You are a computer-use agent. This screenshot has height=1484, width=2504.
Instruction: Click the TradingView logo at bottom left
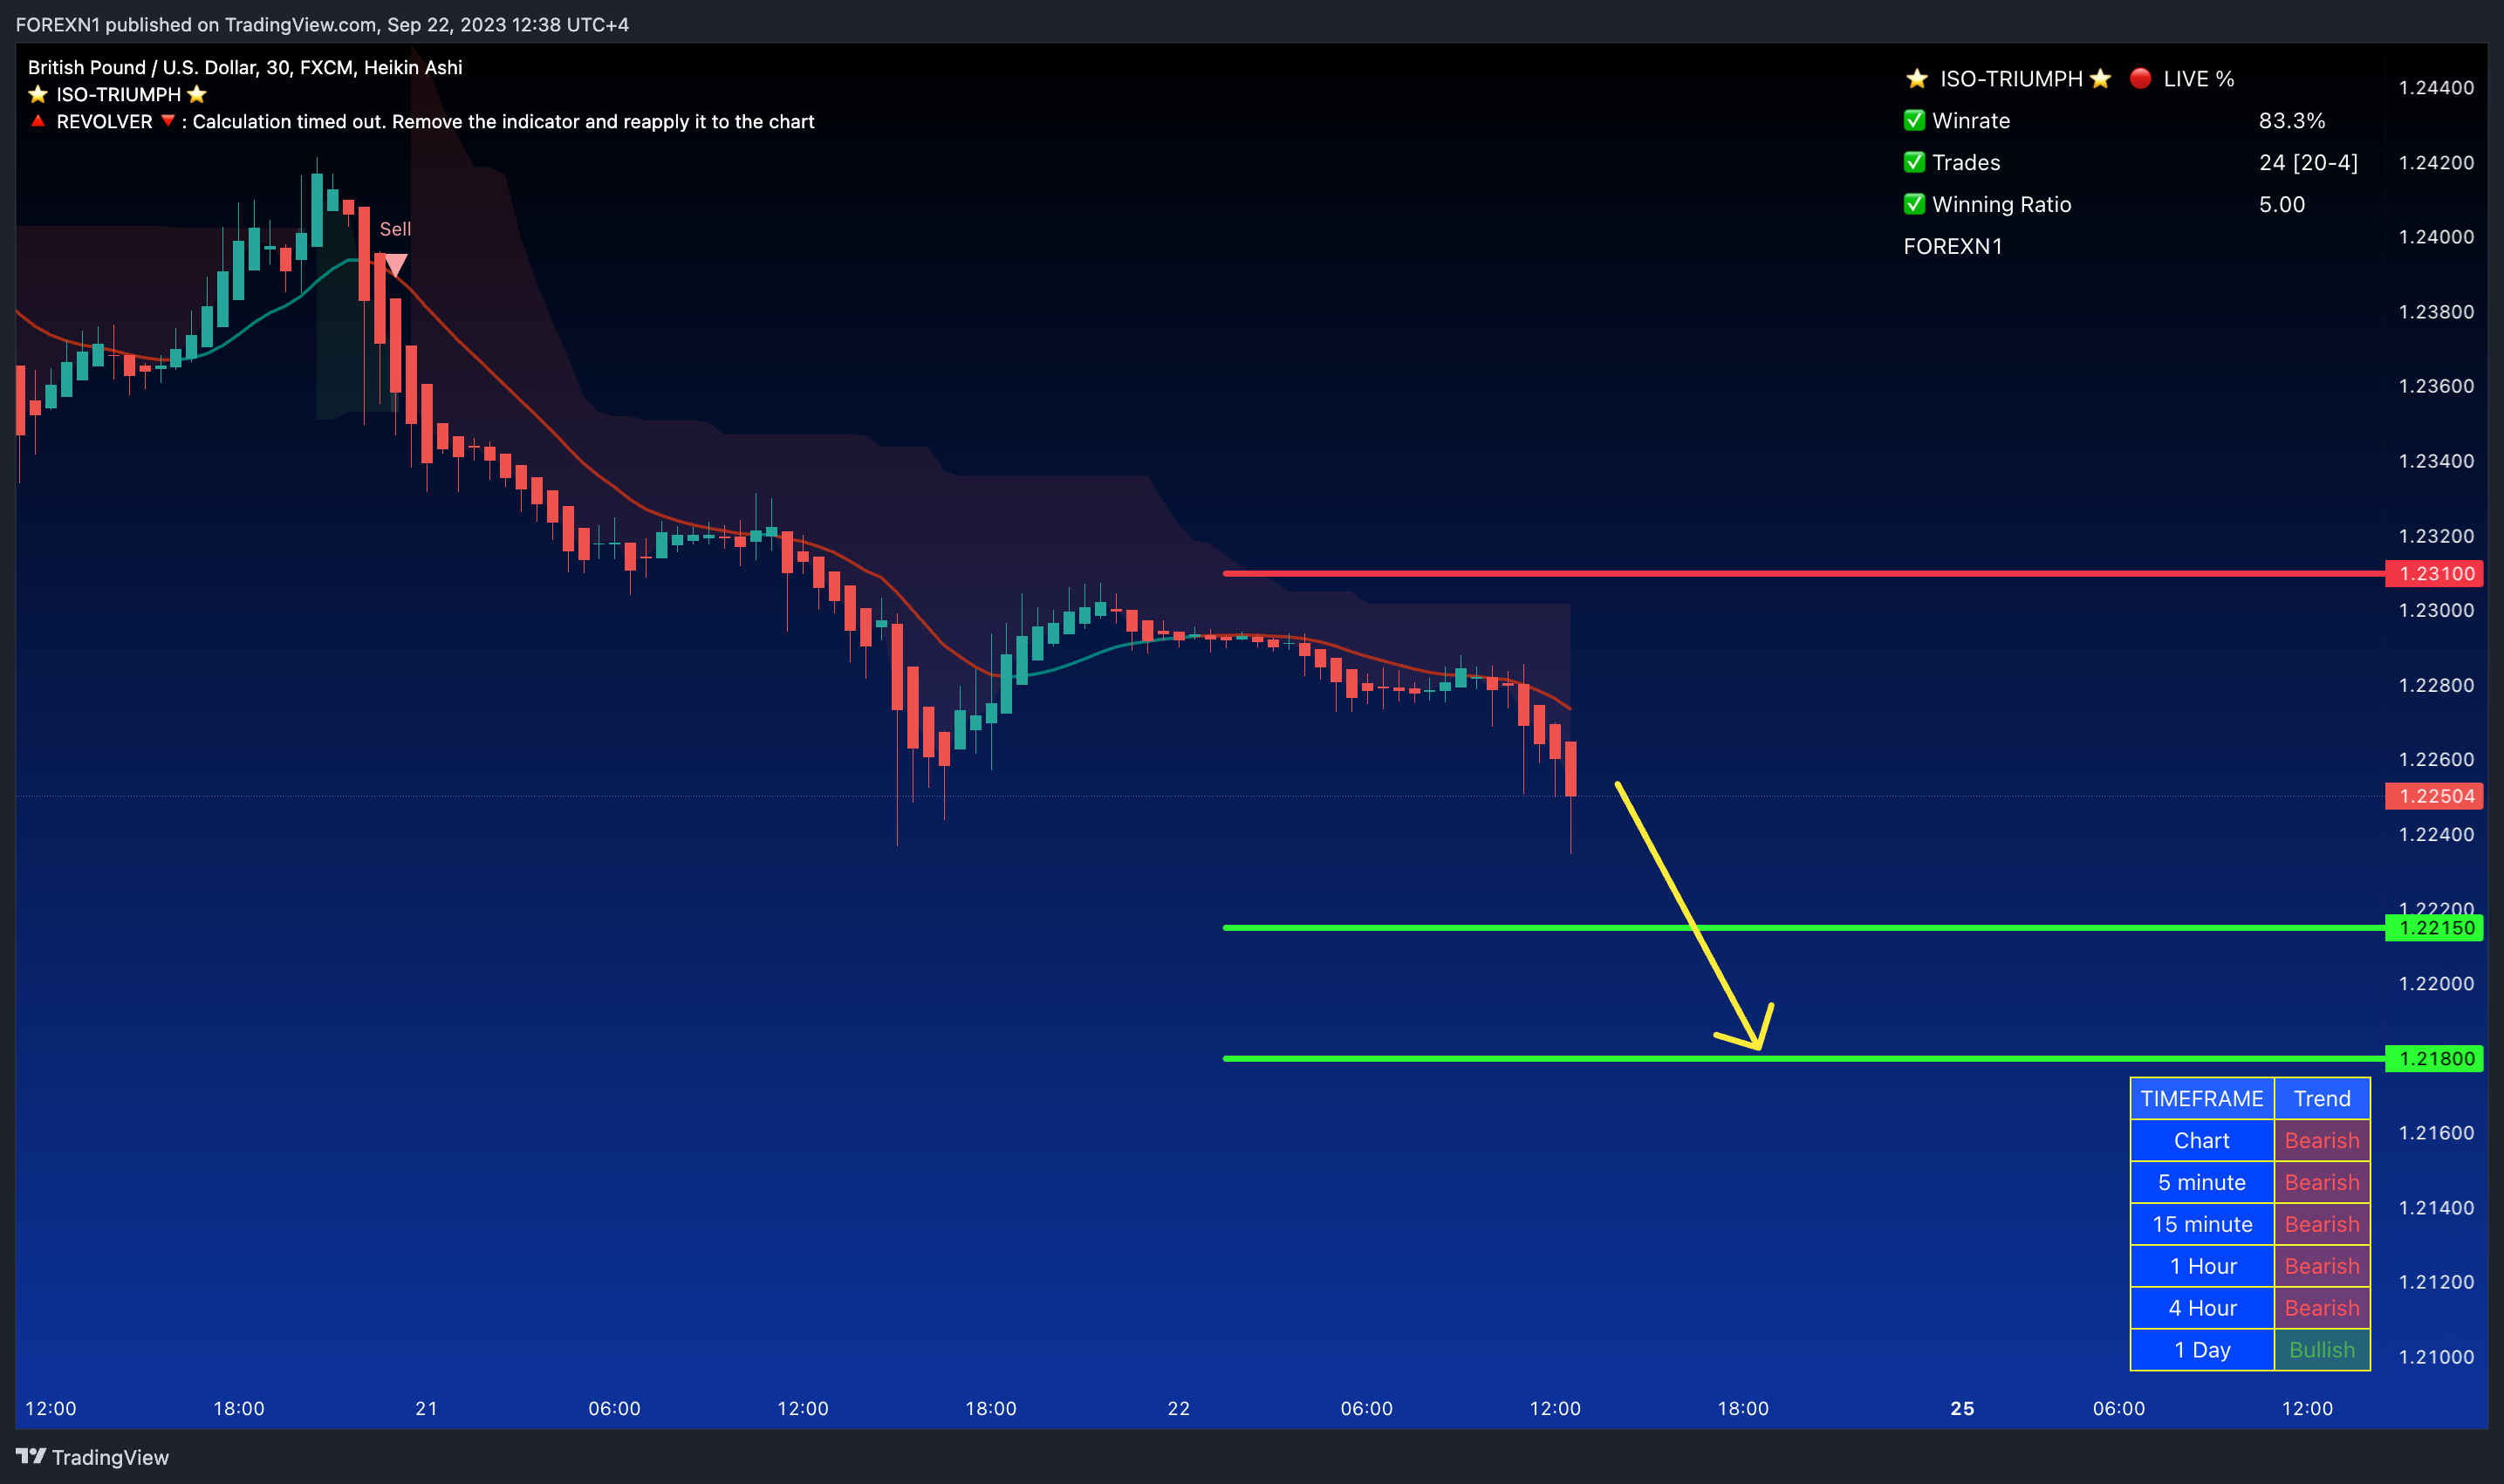click(92, 1457)
